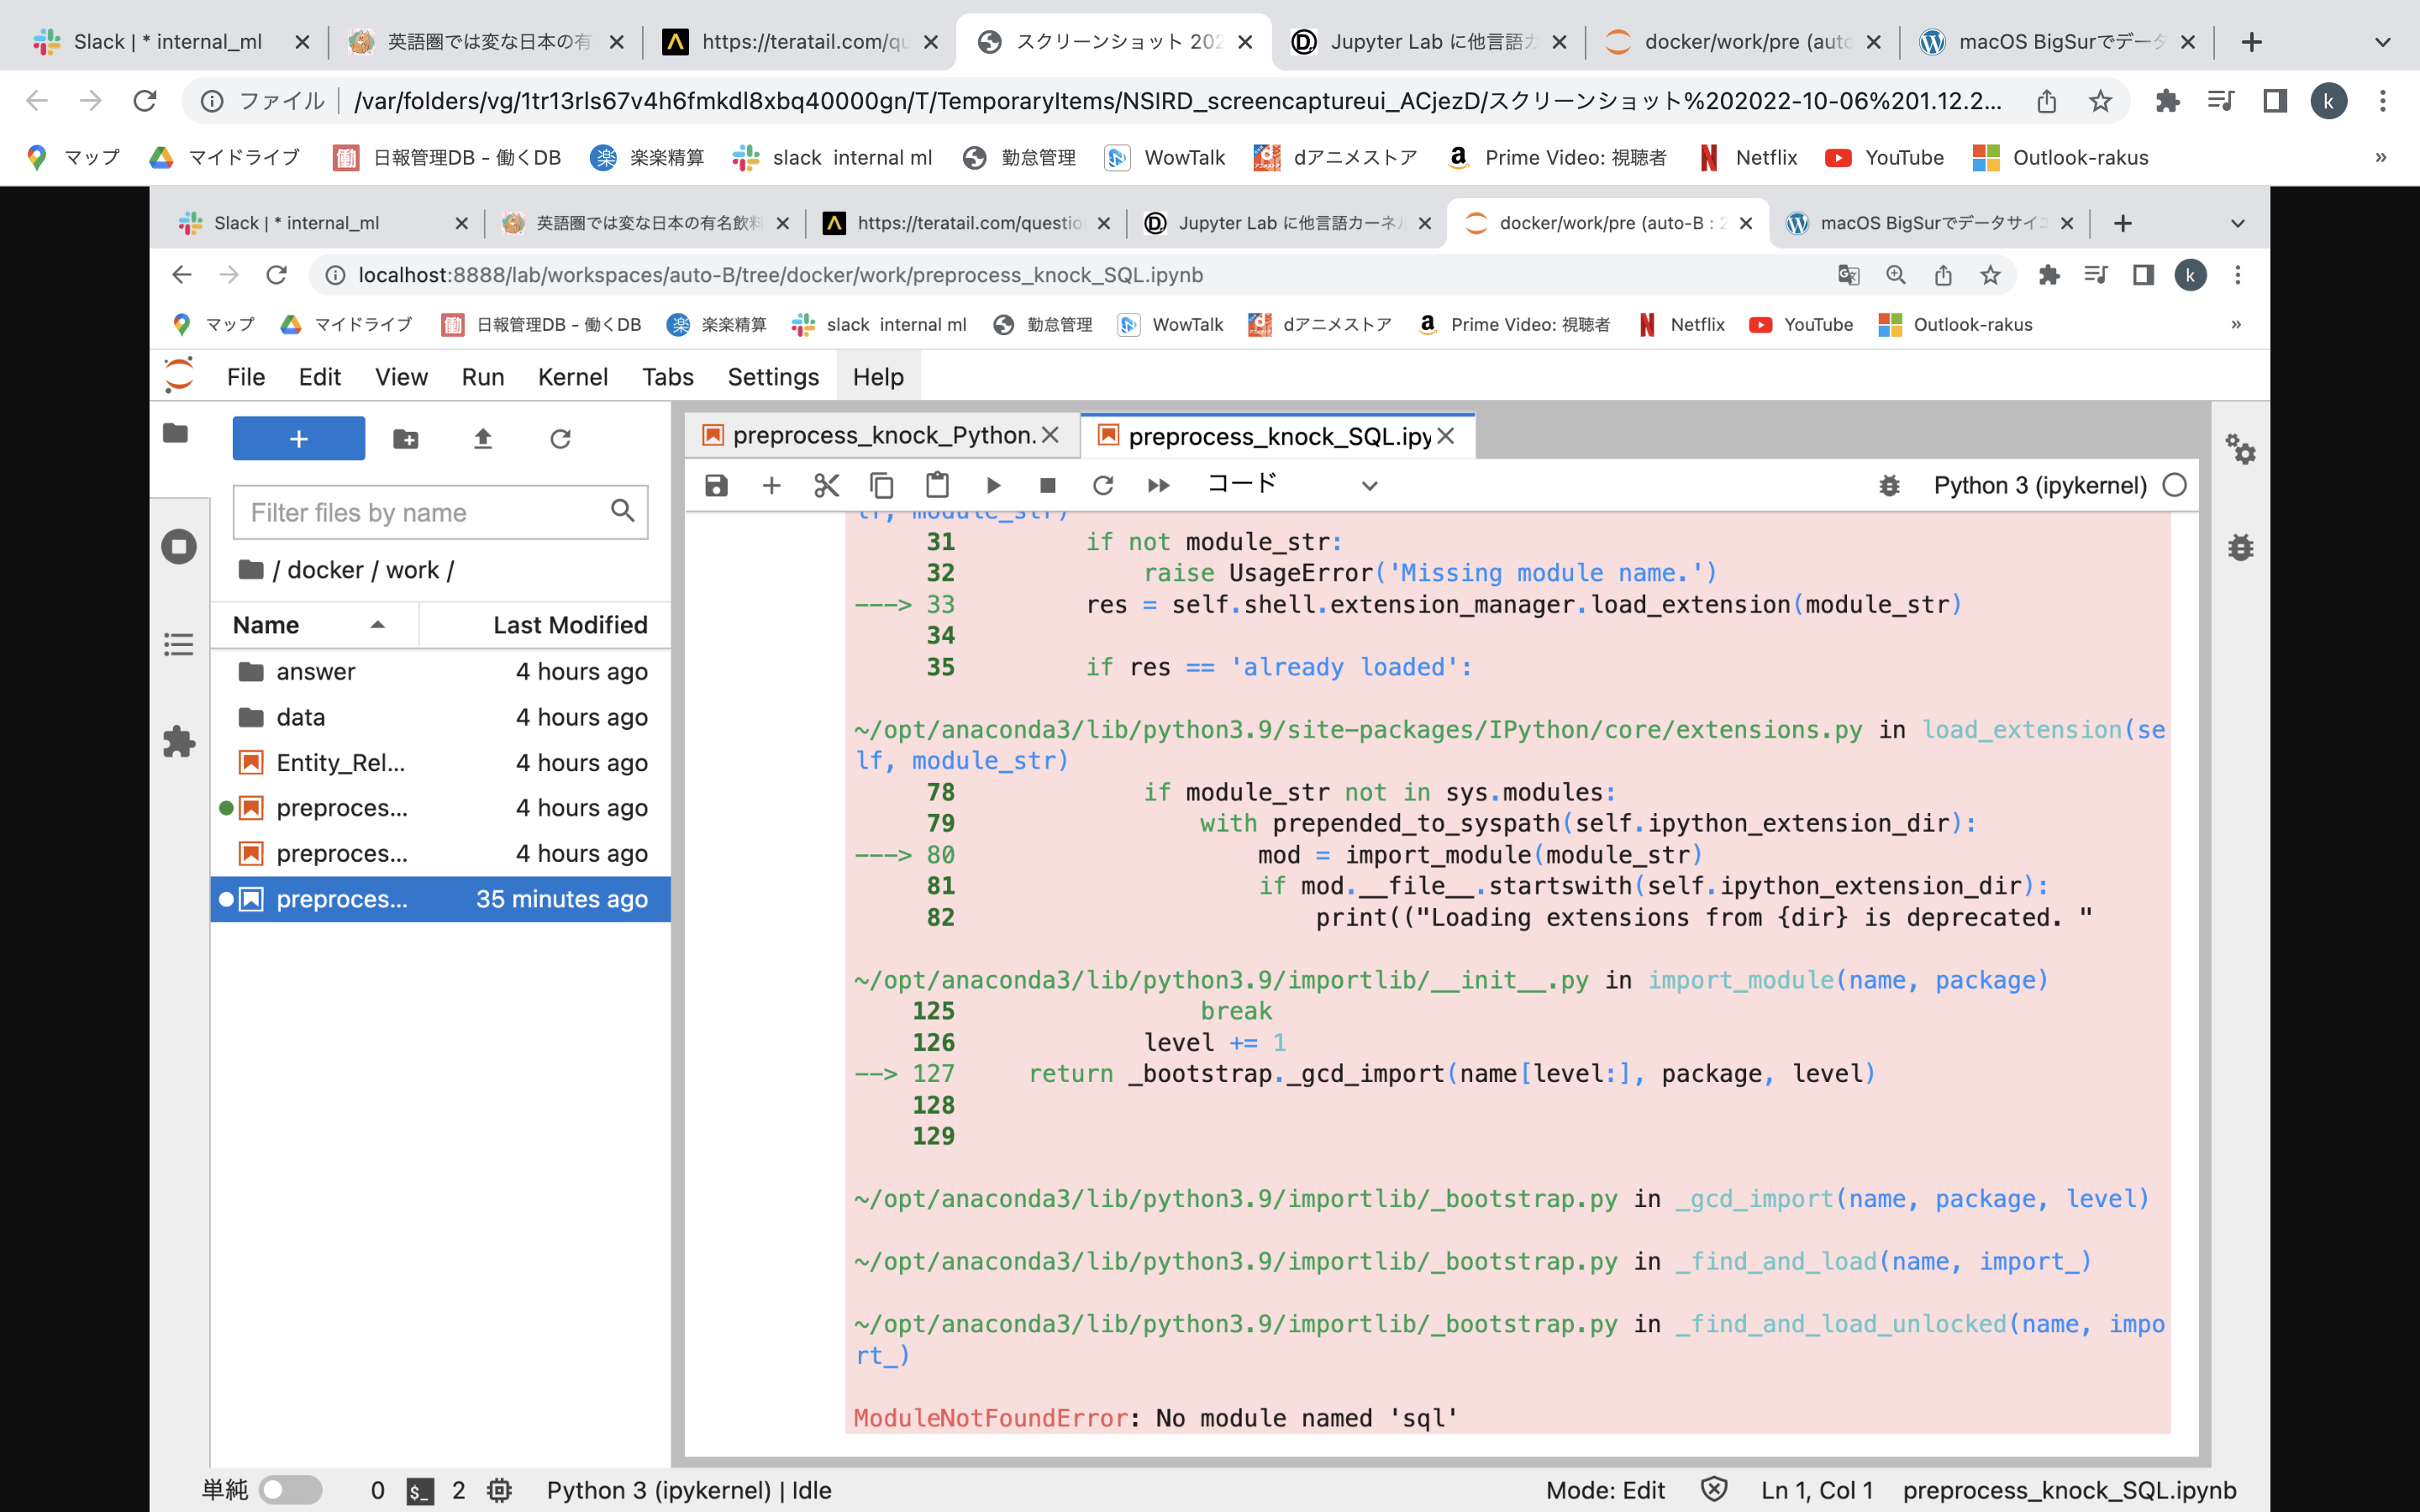
Task: Restart kernel and run all cells
Action: [x=1158, y=485]
